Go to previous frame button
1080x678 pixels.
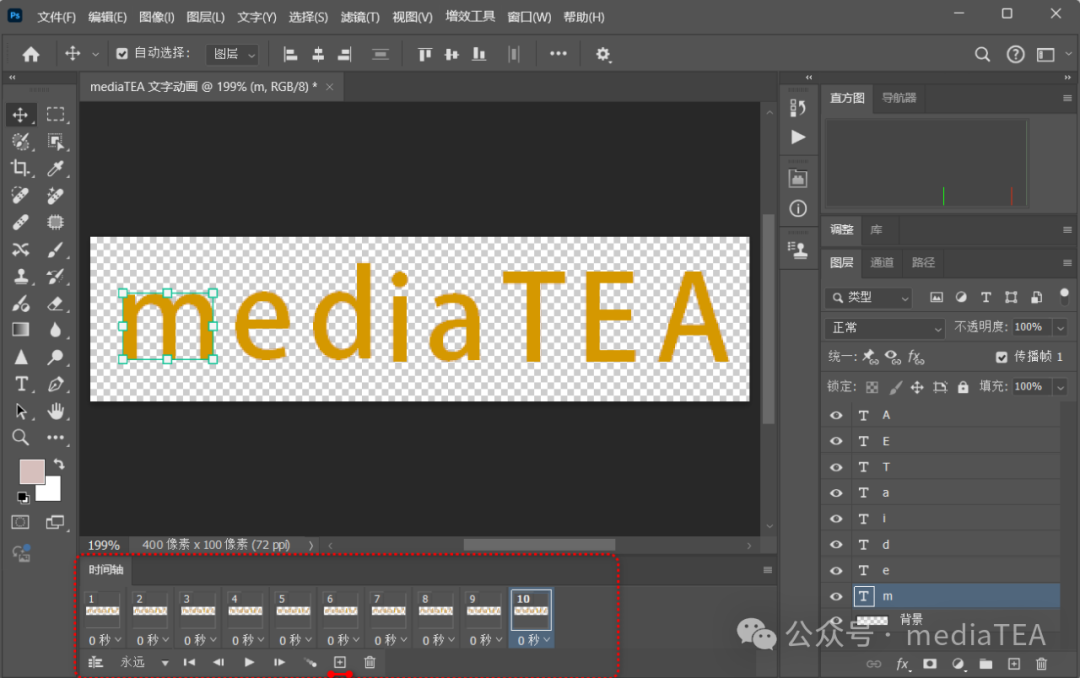[x=218, y=662]
